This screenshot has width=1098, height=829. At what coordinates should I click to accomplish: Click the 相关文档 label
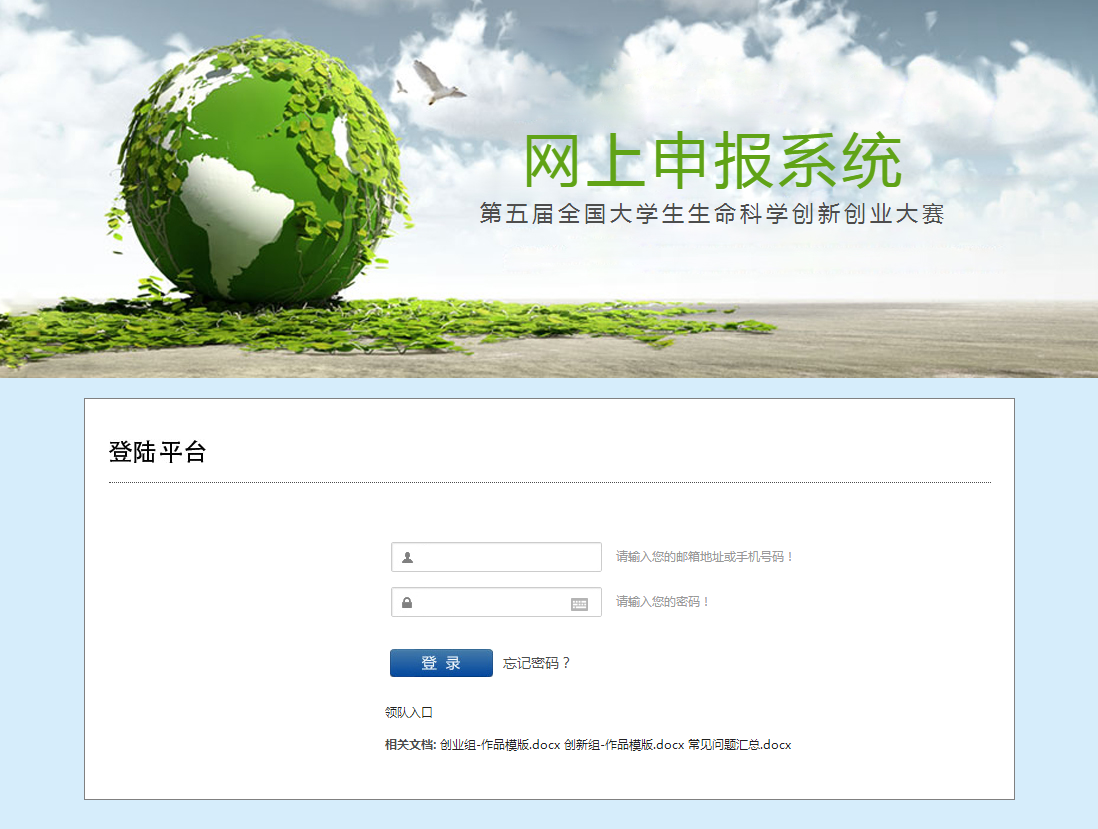(410, 745)
